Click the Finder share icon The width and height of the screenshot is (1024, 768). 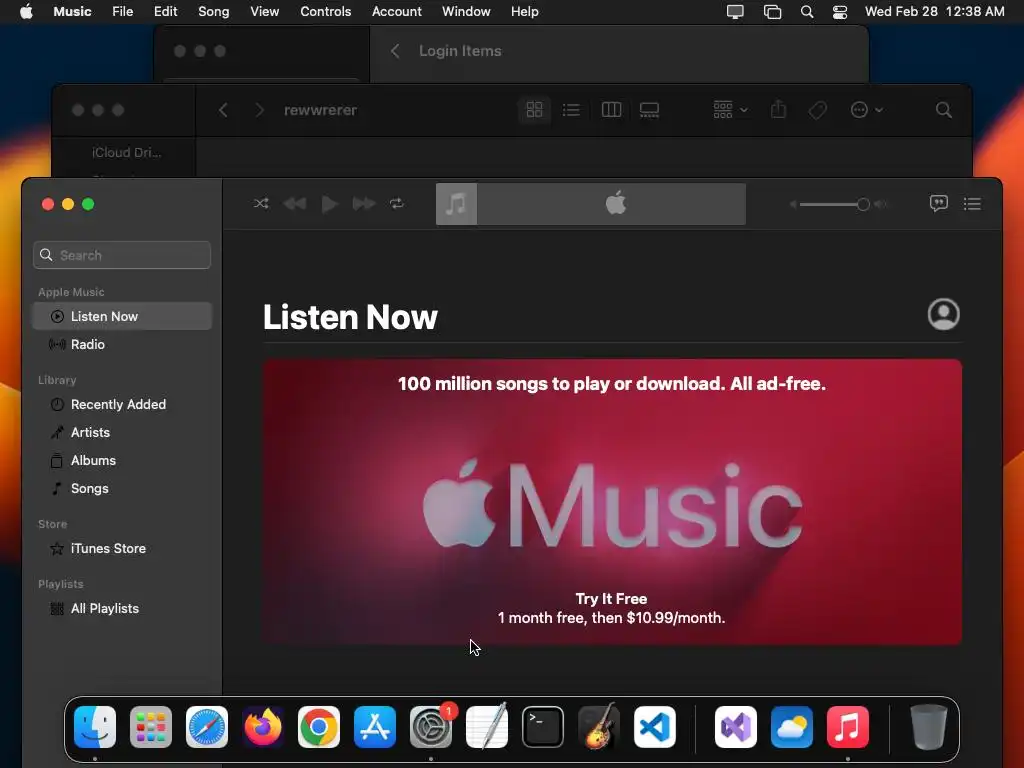coord(778,110)
